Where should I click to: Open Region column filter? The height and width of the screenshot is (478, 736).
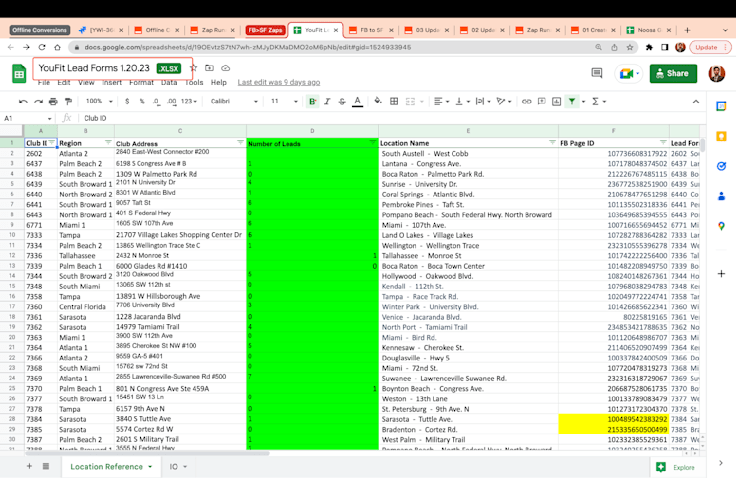pos(108,143)
